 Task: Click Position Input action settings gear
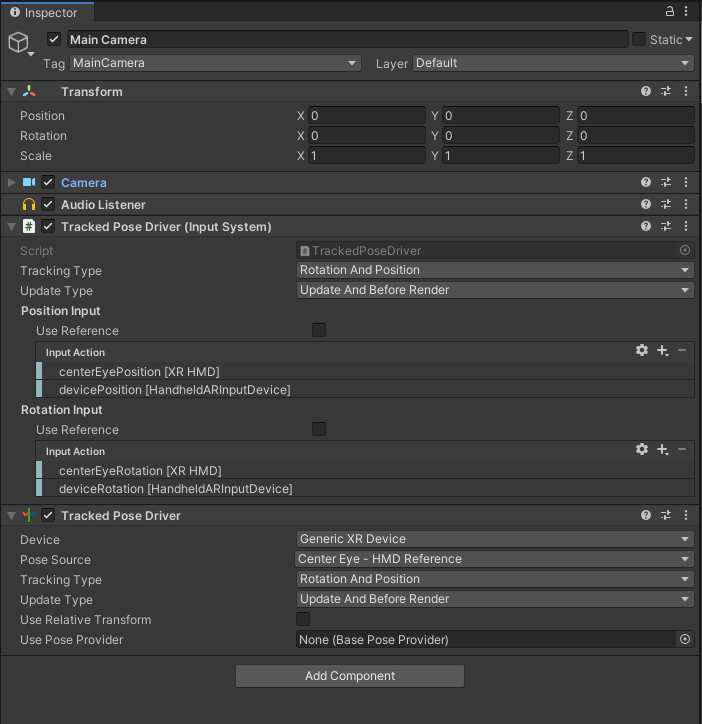click(x=642, y=351)
